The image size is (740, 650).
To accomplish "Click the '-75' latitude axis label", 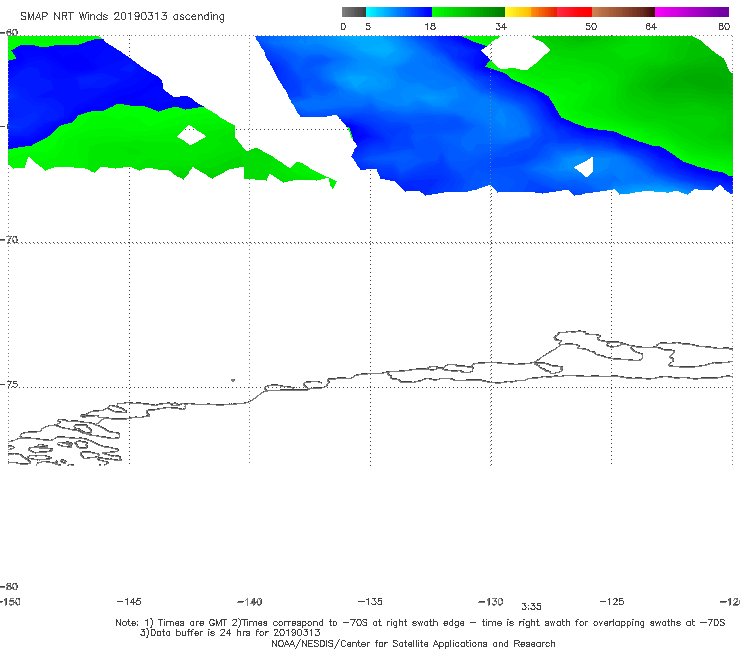I will coord(9,385).
